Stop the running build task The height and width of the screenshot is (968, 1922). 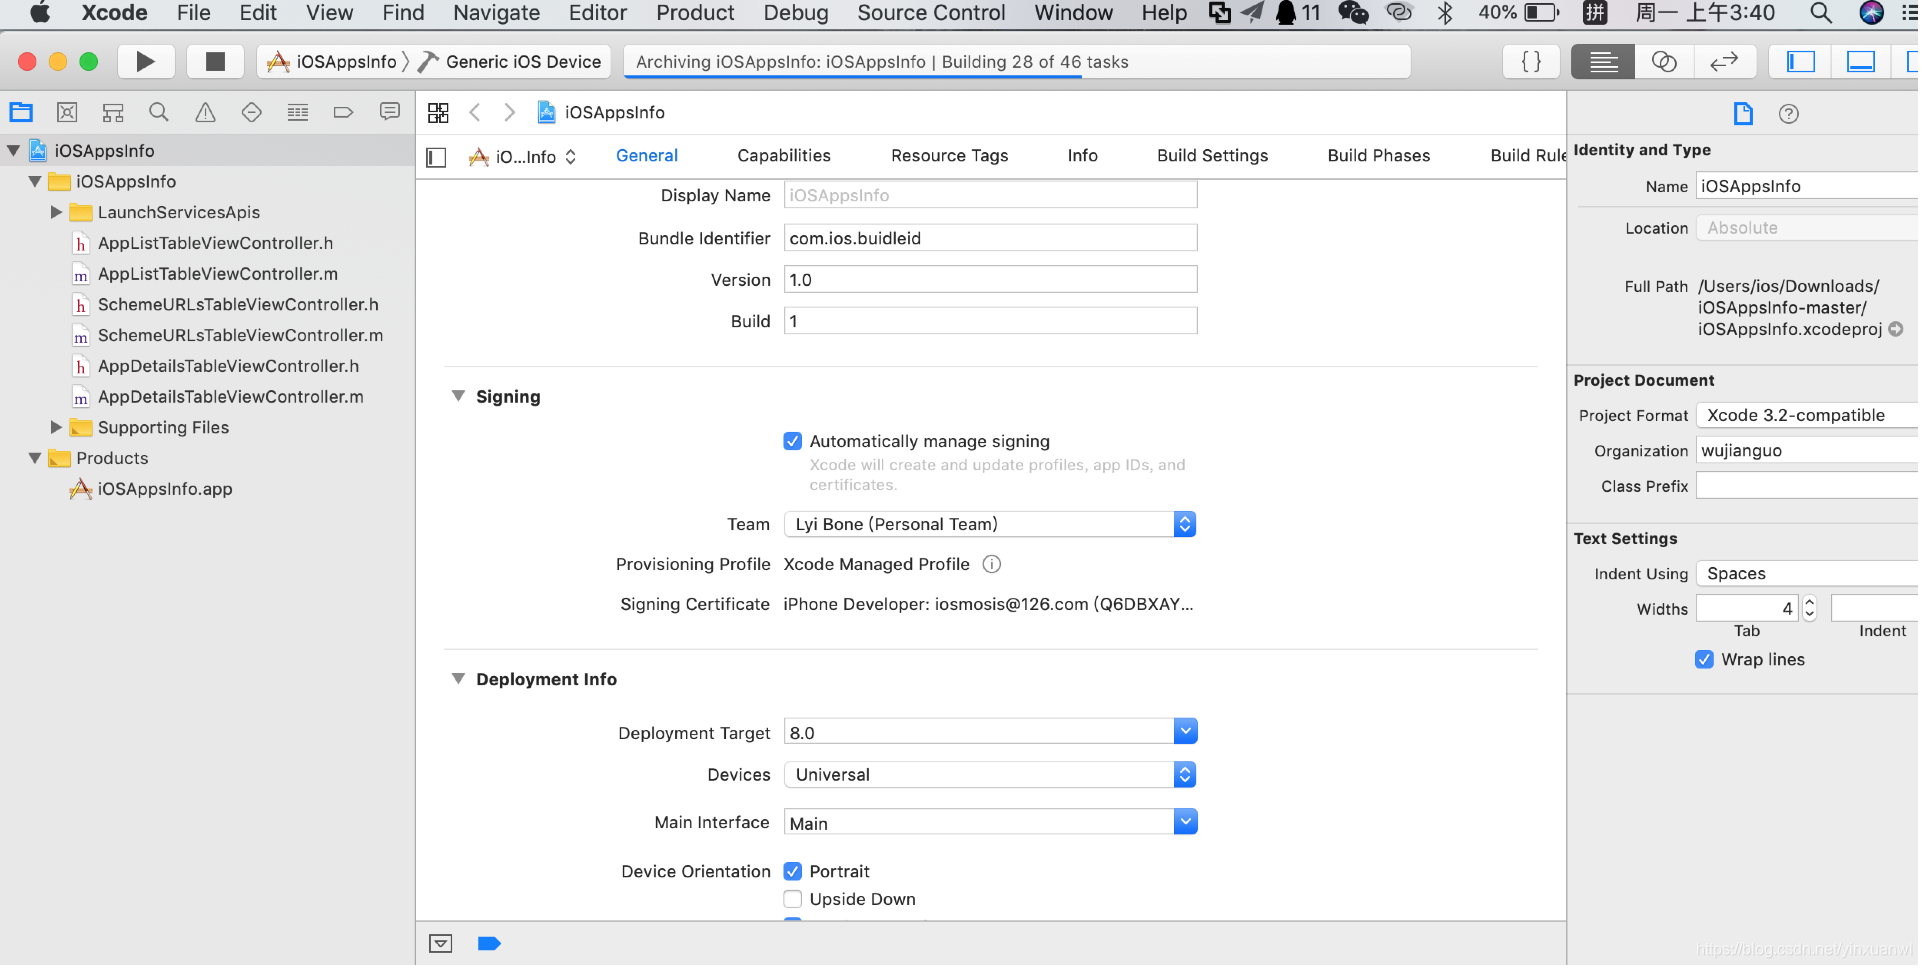tap(215, 62)
